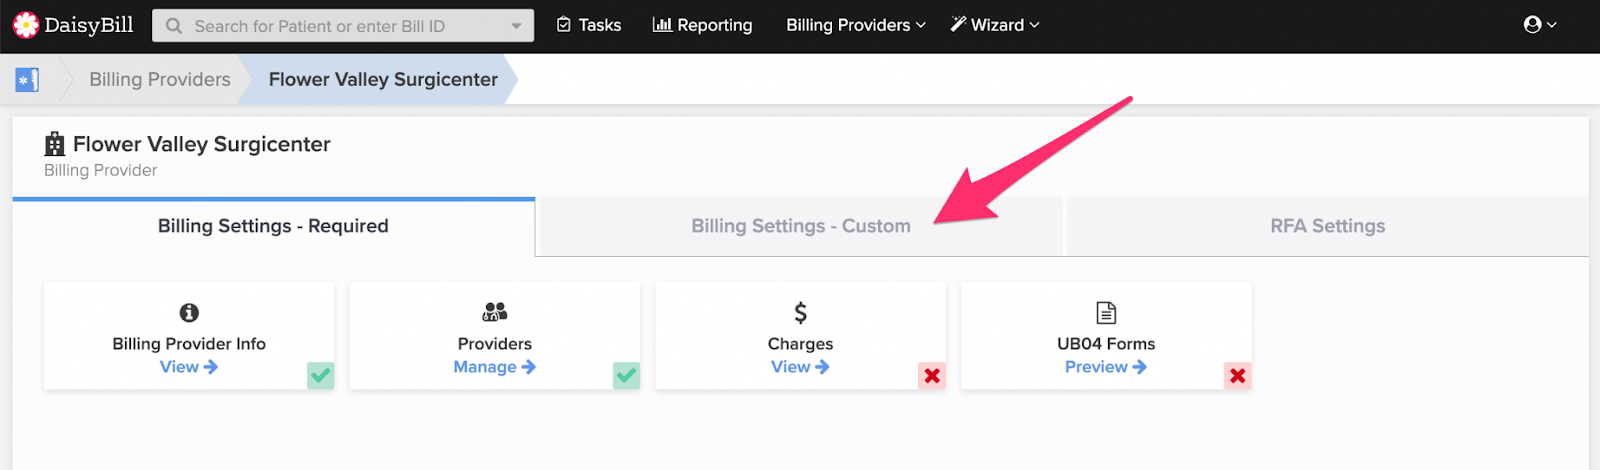Click the red X on Charges card
Viewport: 1600px width, 470px height.
(x=932, y=376)
